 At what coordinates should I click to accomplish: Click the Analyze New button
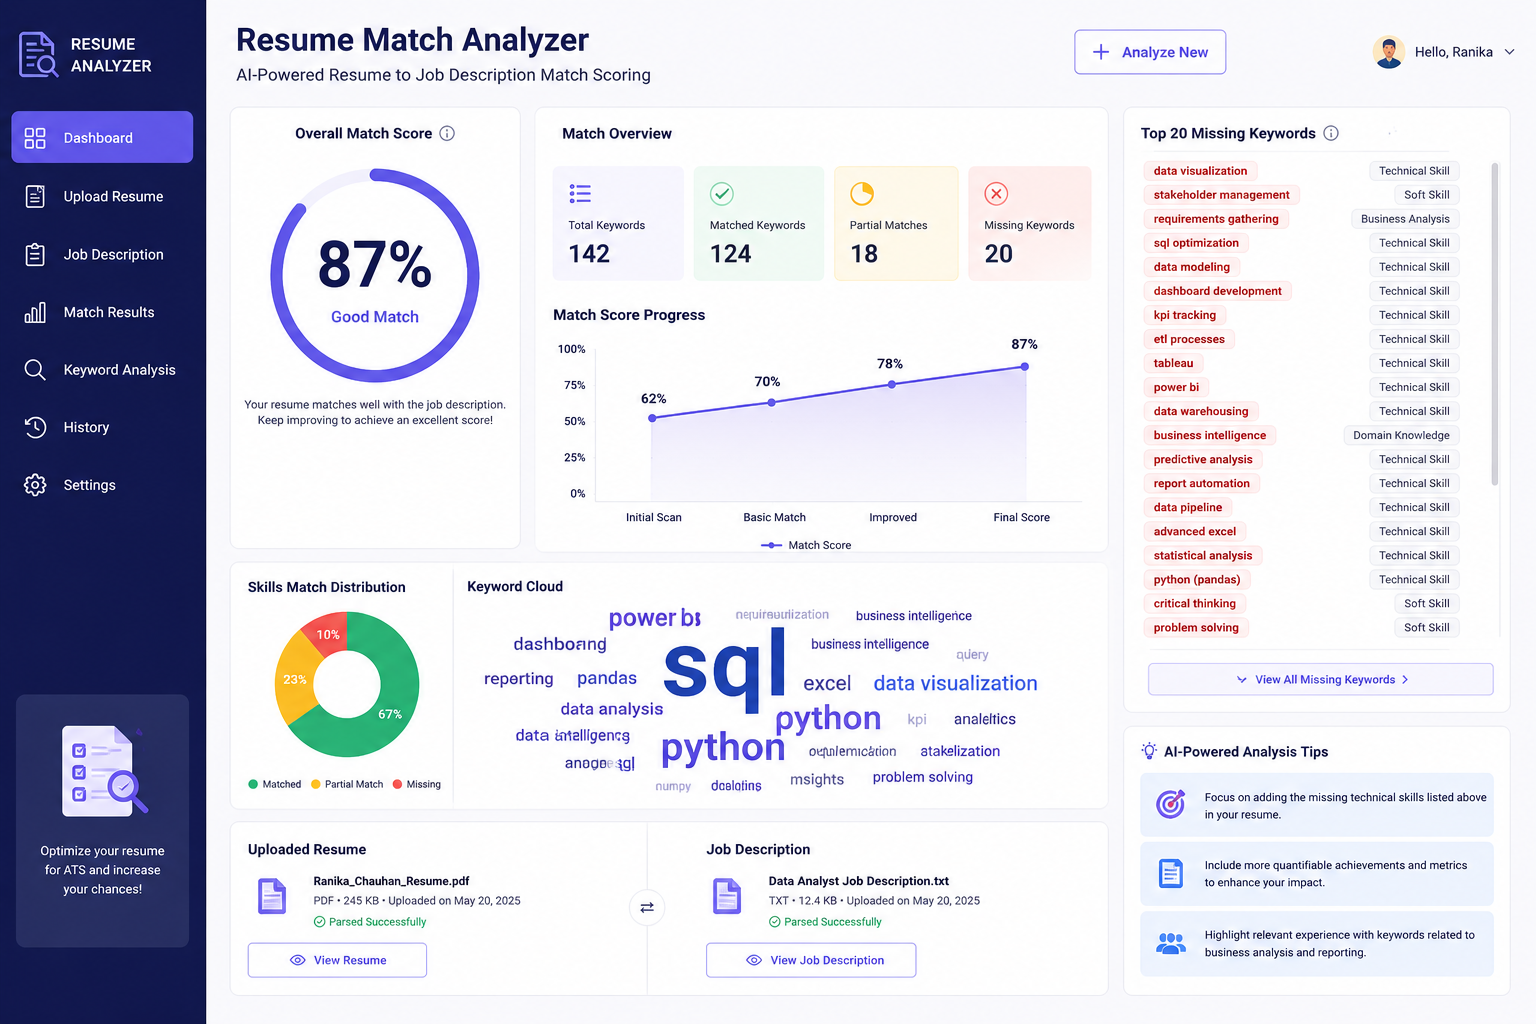click(x=1150, y=52)
